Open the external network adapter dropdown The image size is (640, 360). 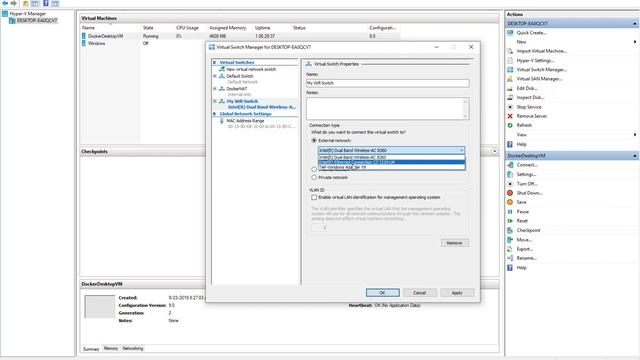pyautogui.click(x=461, y=150)
